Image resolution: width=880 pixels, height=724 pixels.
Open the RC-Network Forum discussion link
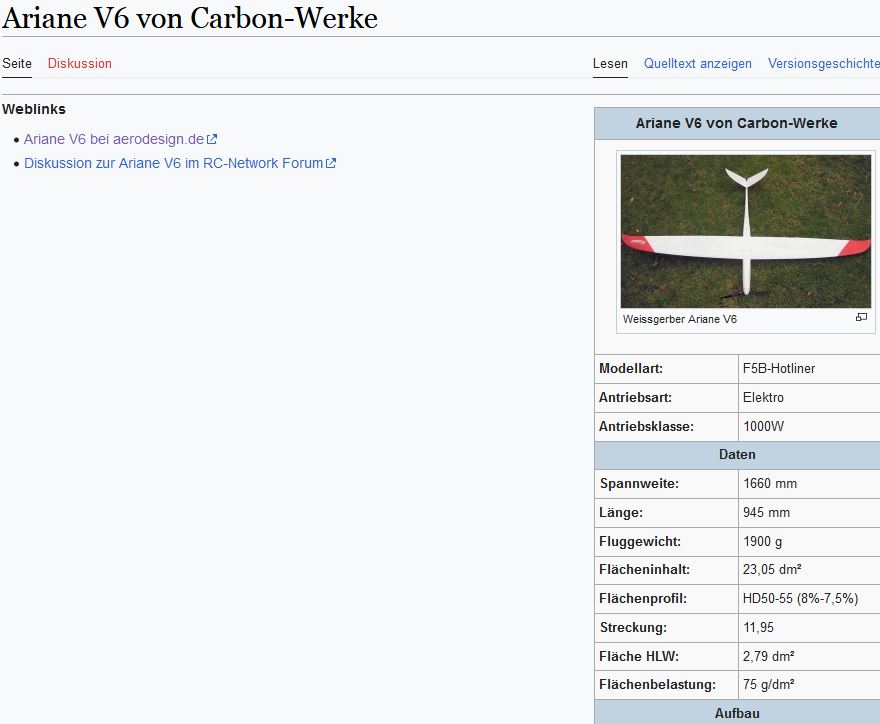pos(174,163)
